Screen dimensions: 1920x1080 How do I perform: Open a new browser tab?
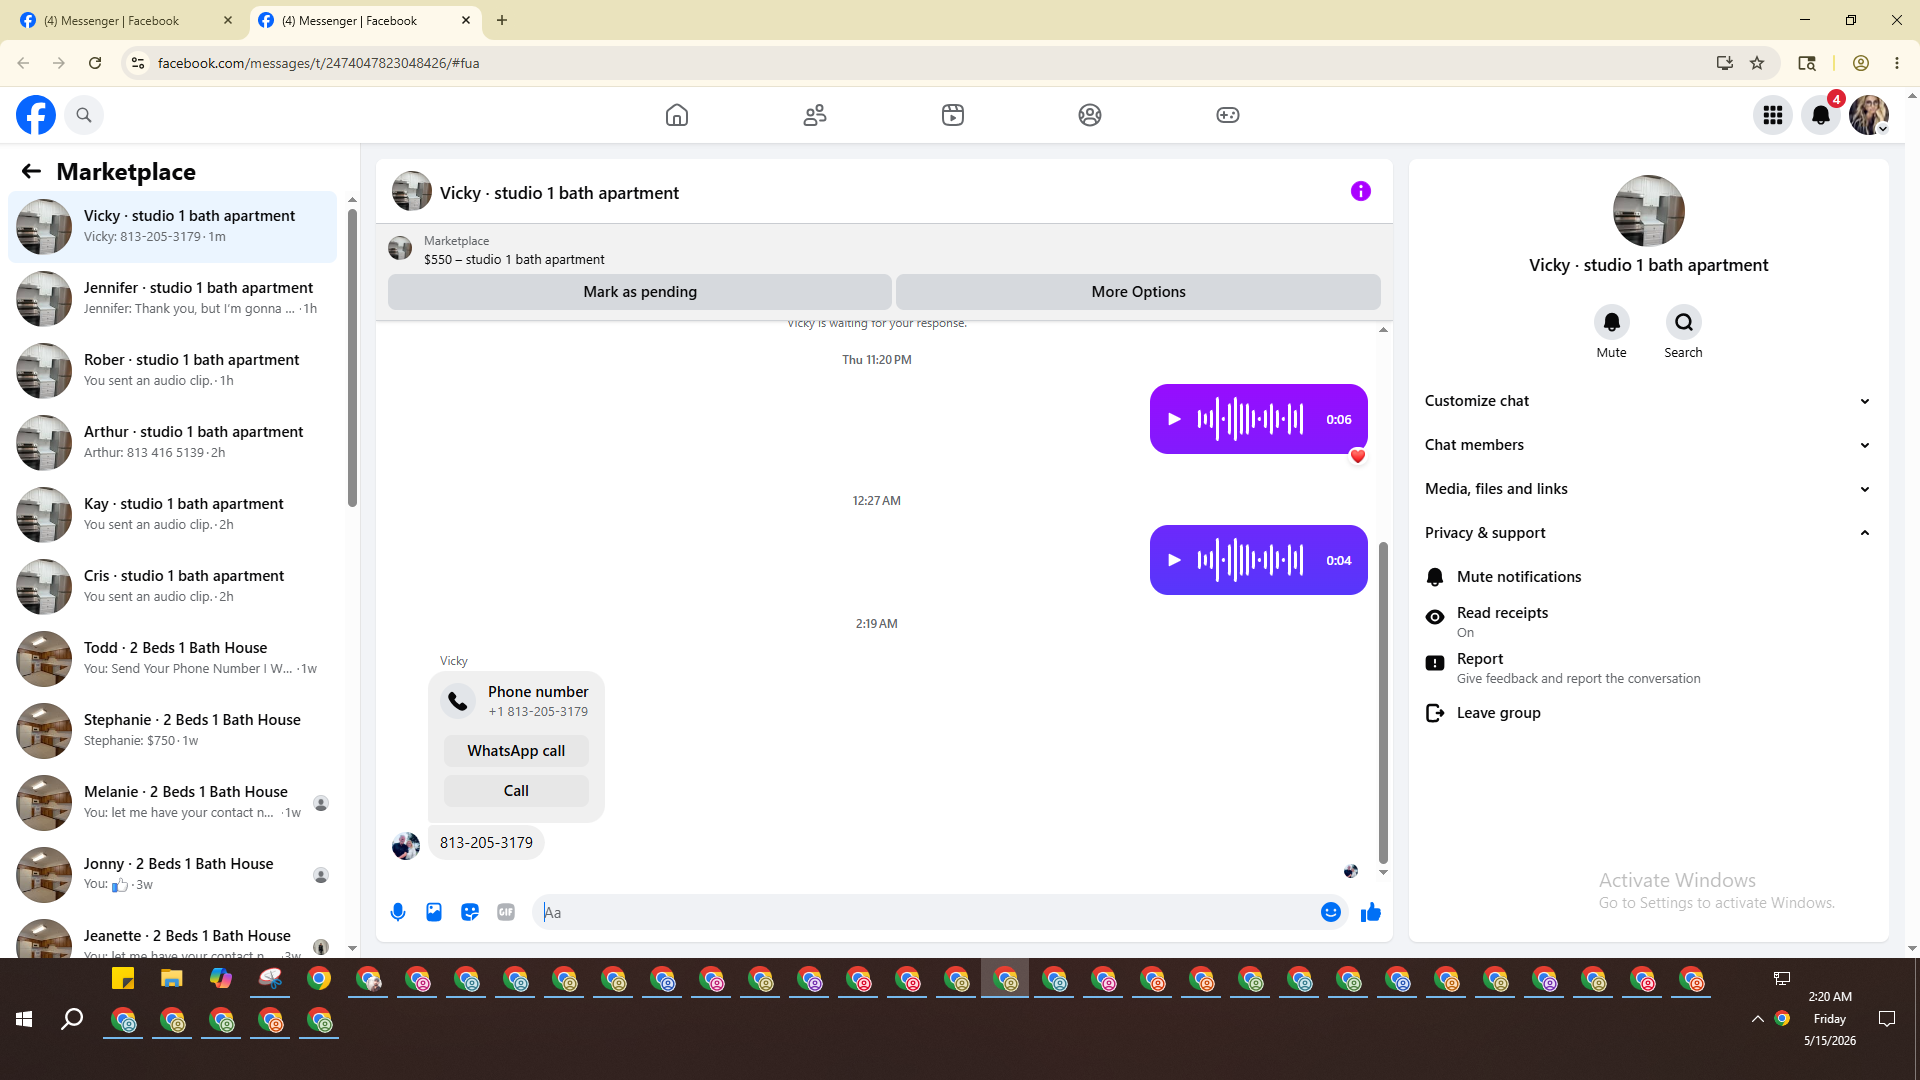(502, 20)
